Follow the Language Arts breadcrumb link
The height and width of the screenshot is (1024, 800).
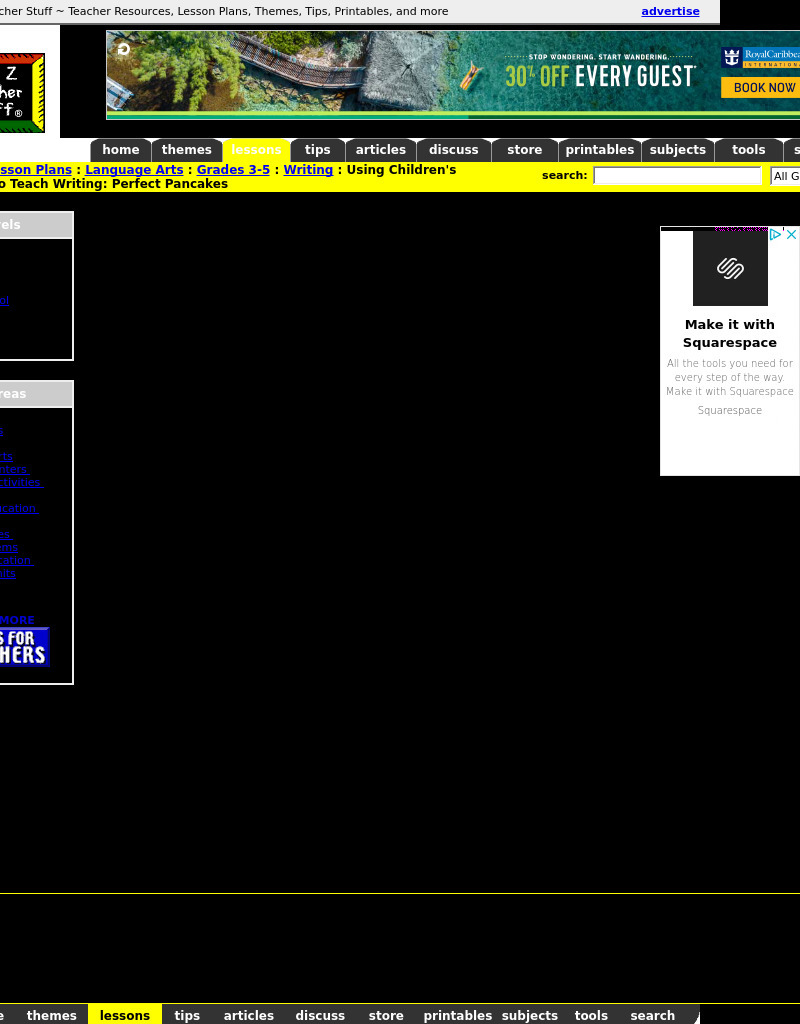pyautogui.click(x=134, y=170)
